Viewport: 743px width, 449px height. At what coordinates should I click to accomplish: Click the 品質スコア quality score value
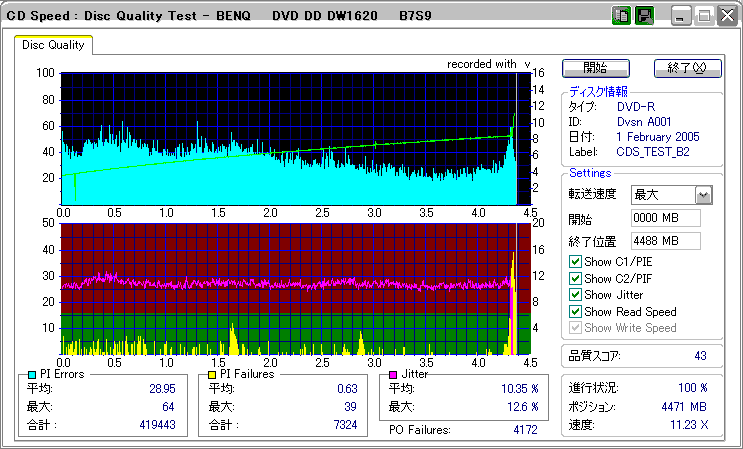tap(700, 356)
